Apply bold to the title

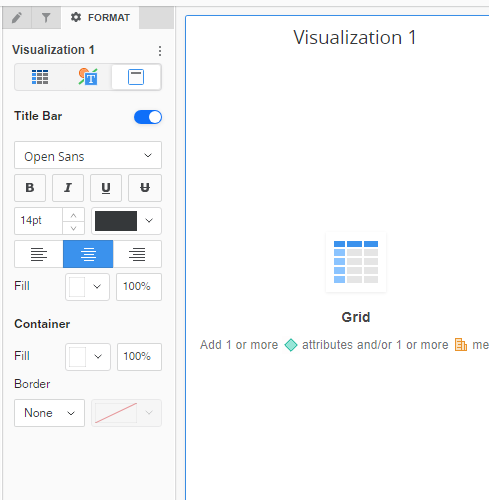[x=30, y=188]
